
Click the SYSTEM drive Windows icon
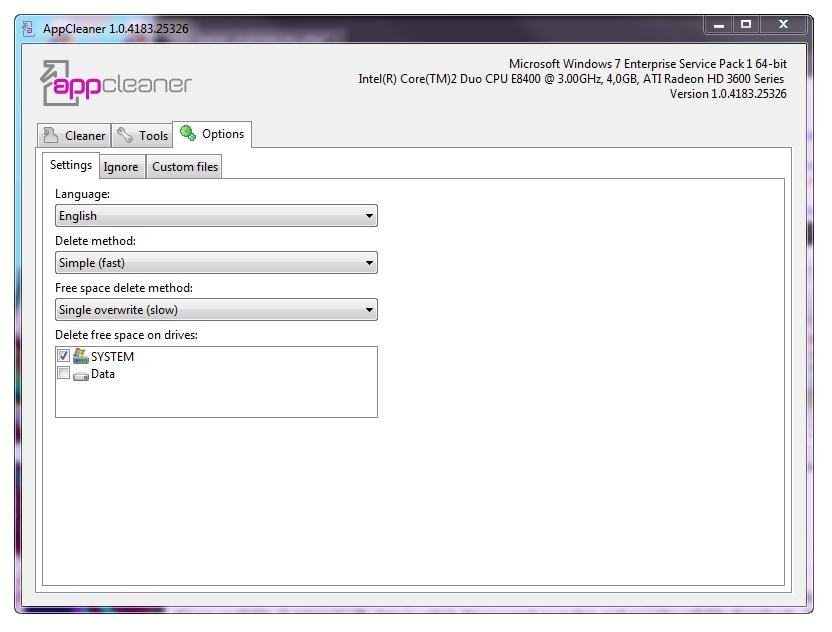(x=81, y=356)
